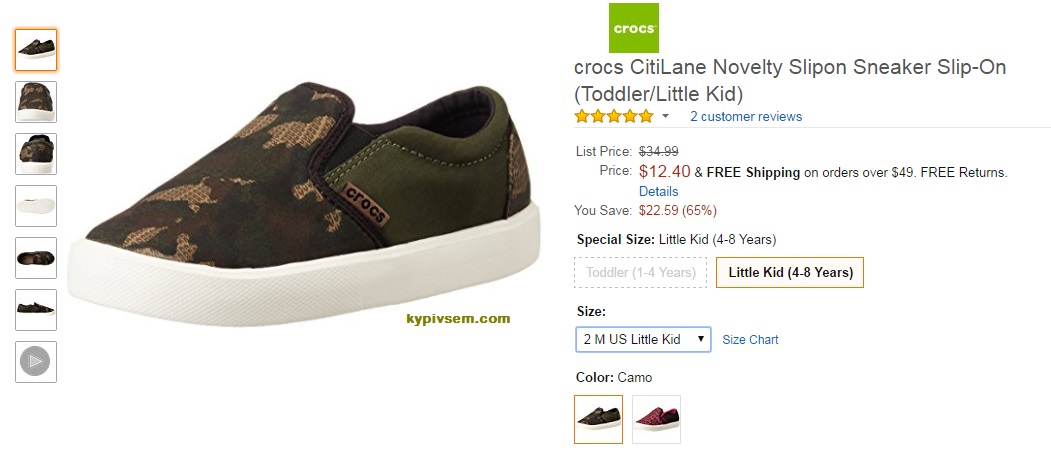The image size is (1051, 450).
Task: Open the Size Chart link
Action: tap(750, 340)
